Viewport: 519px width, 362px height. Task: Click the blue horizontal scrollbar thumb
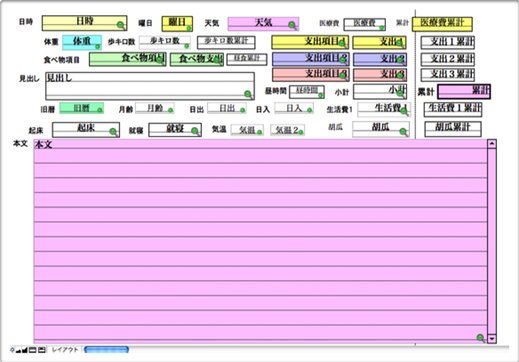(x=107, y=350)
